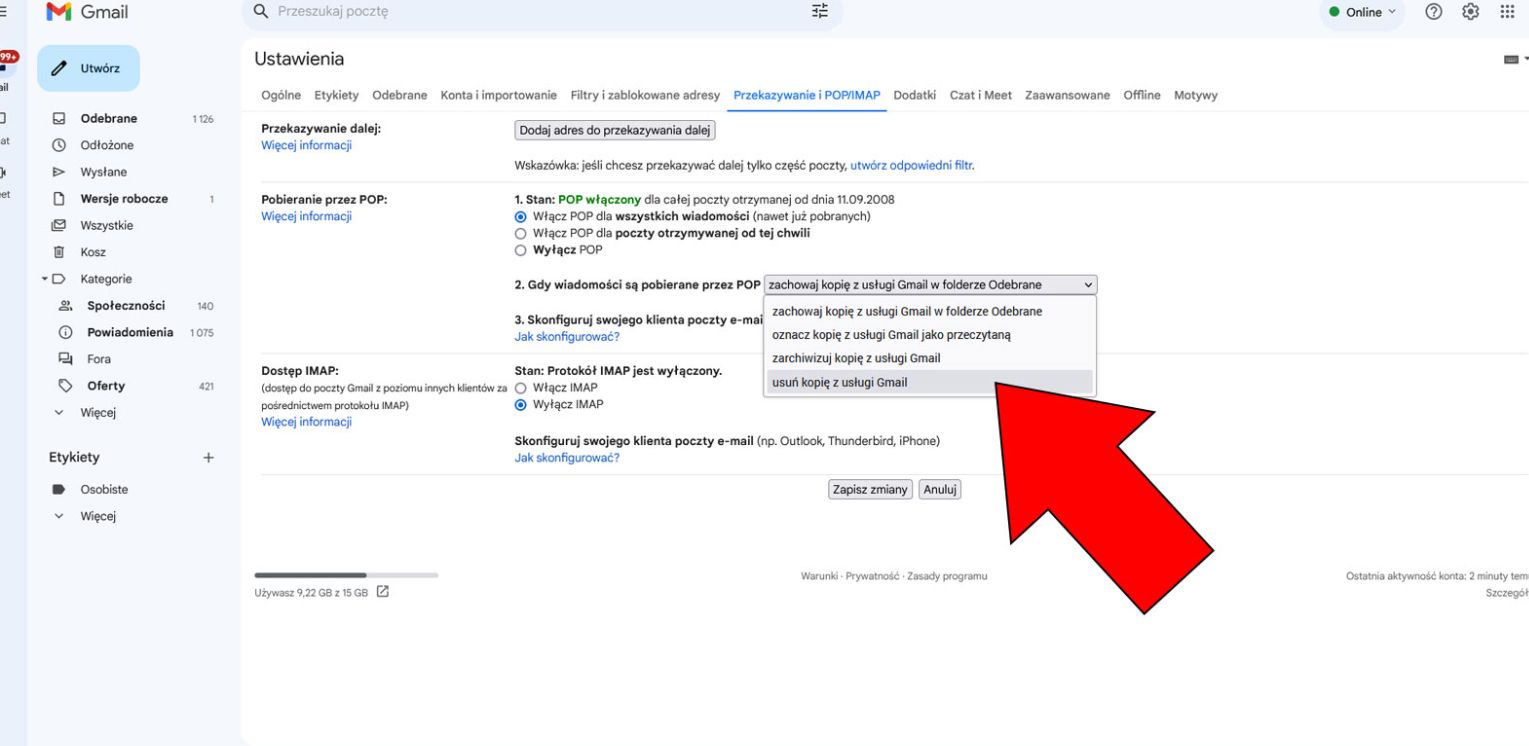Choose oznacz kopię jako przeczytaną option
Image resolution: width=1529 pixels, height=746 pixels.
pyautogui.click(x=929, y=335)
